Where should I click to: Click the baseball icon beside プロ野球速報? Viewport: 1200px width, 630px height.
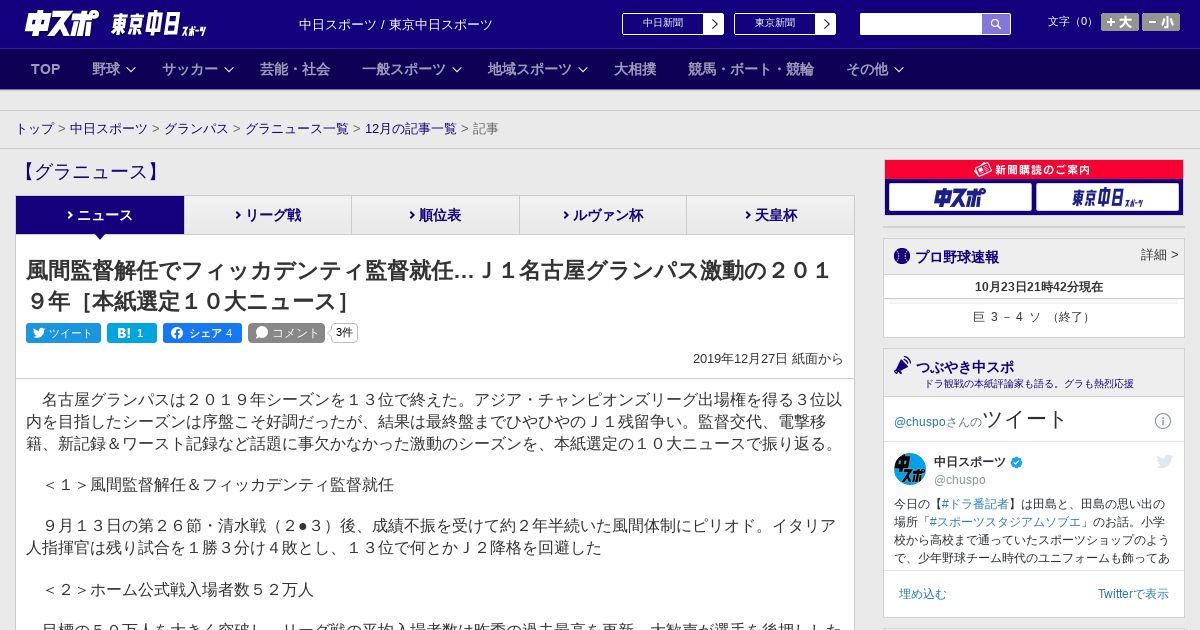tap(902, 256)
